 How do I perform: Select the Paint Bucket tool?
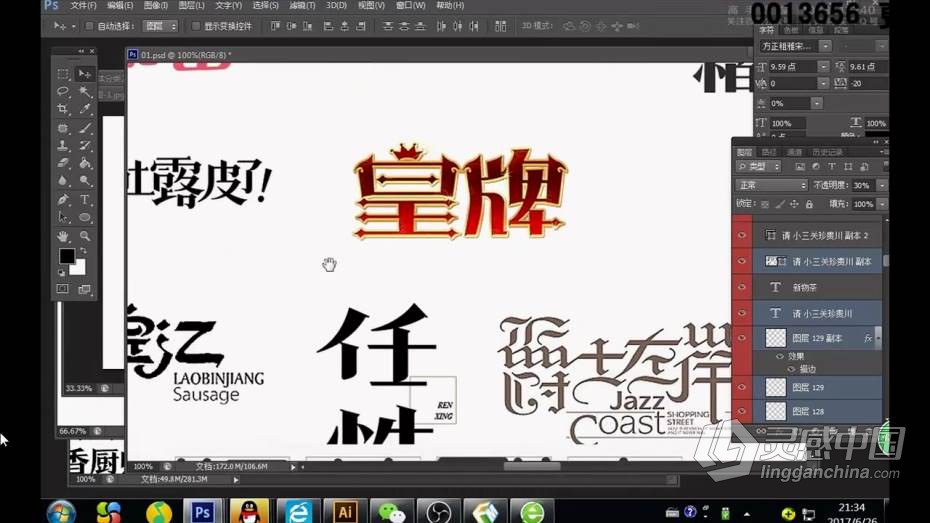coord(85,163)
